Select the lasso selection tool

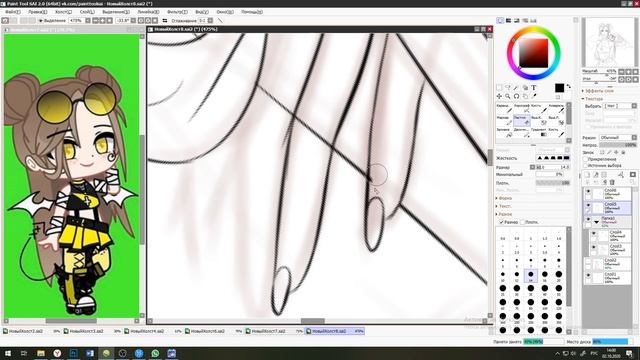(508, 88)
